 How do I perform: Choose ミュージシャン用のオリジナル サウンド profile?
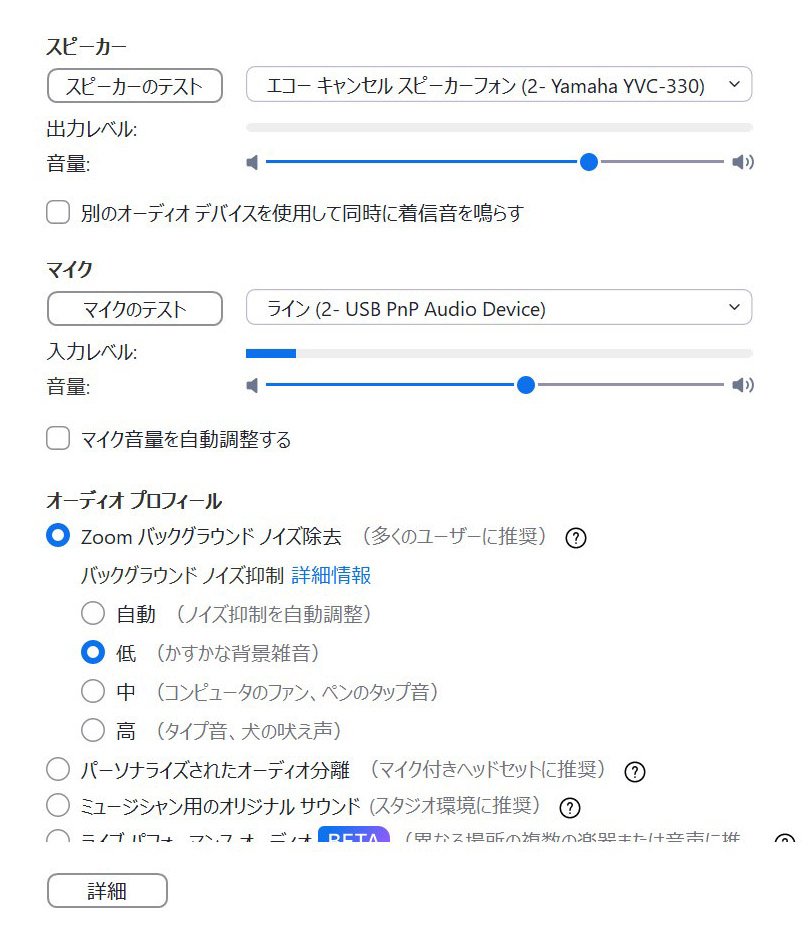(59, 805)
